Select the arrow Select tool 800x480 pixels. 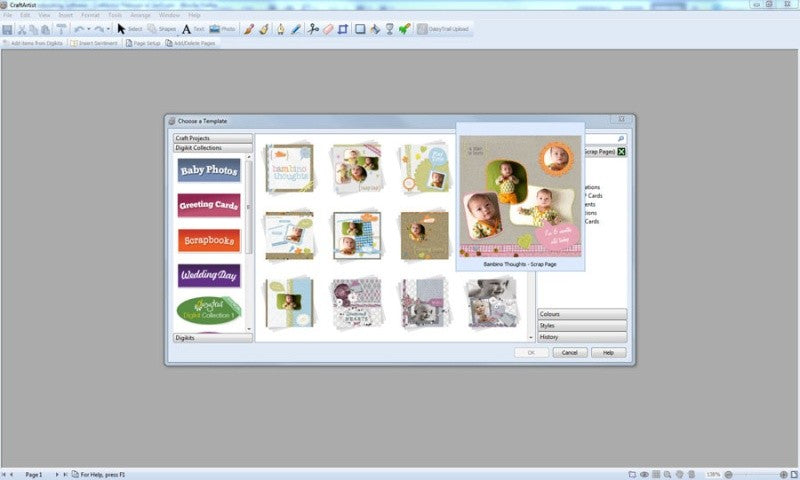130,29
